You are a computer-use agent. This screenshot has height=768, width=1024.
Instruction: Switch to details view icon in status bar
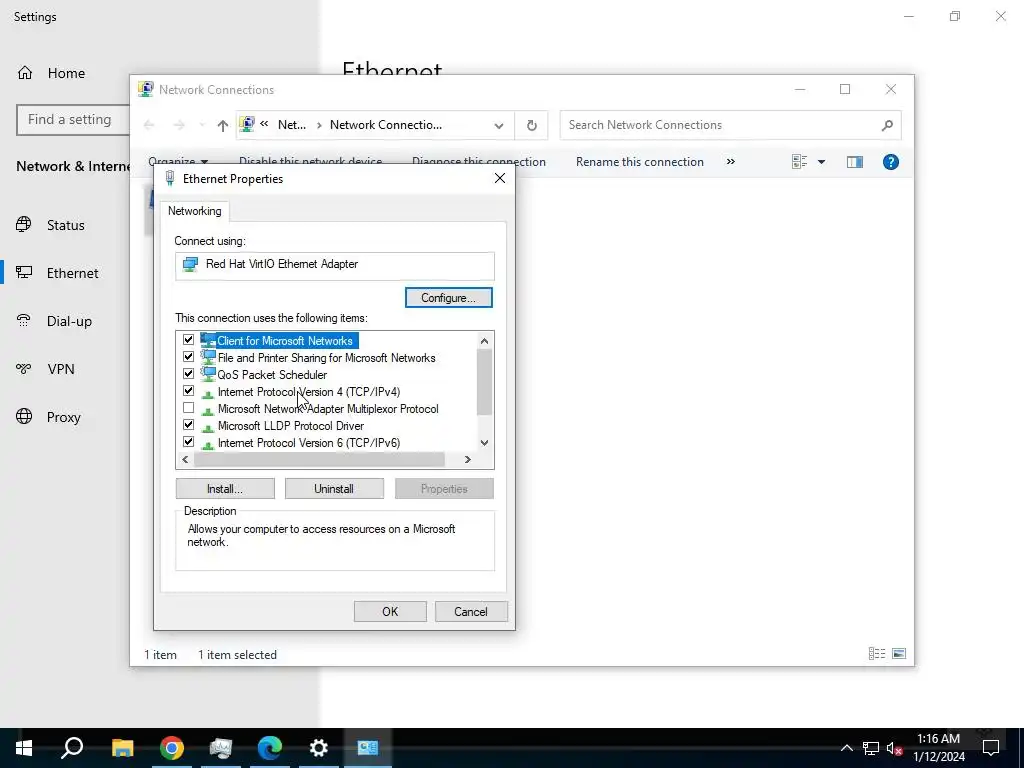[877, 654]
